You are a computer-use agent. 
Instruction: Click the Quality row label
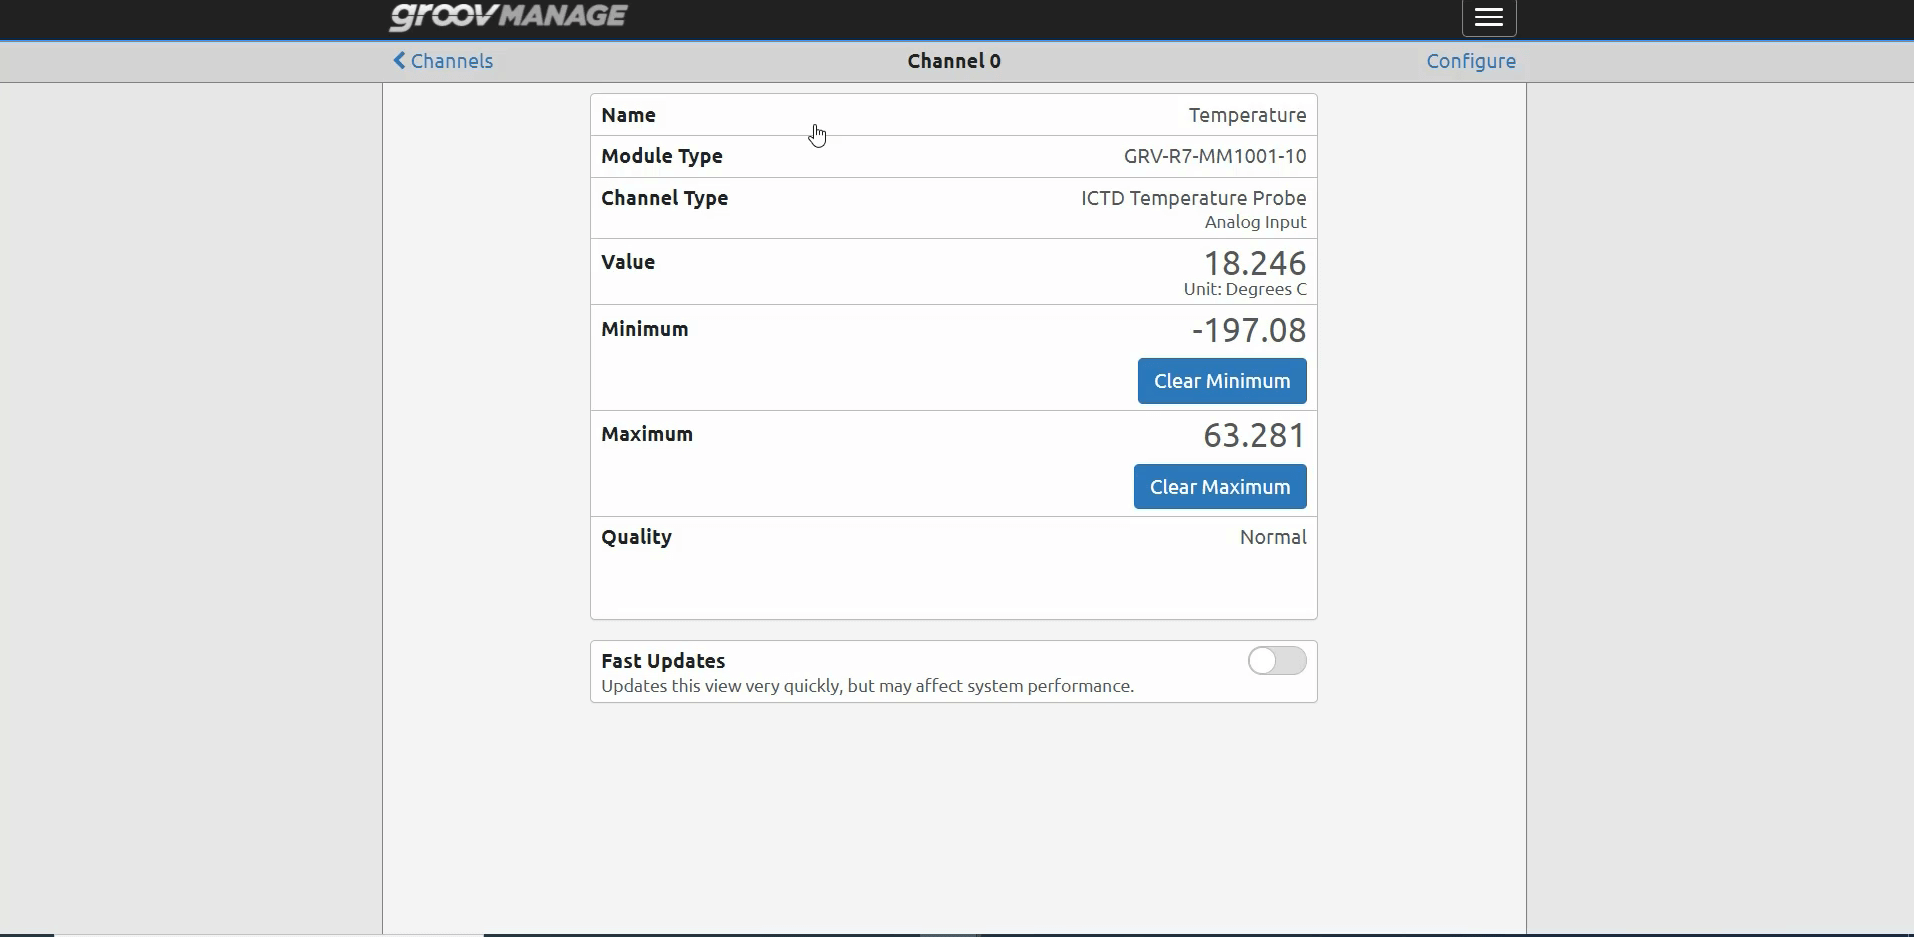(636, 538)
